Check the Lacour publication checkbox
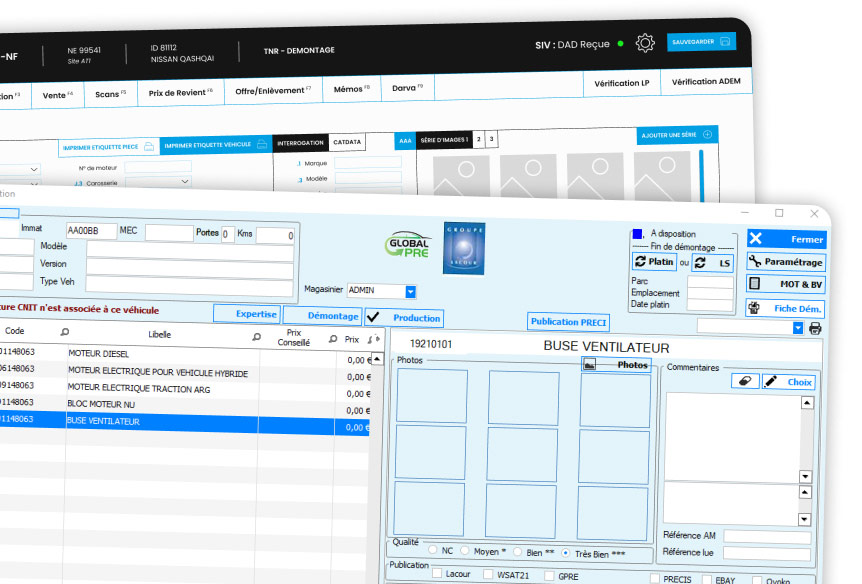This screenshot has width=862, height=584. pos(437,574)
